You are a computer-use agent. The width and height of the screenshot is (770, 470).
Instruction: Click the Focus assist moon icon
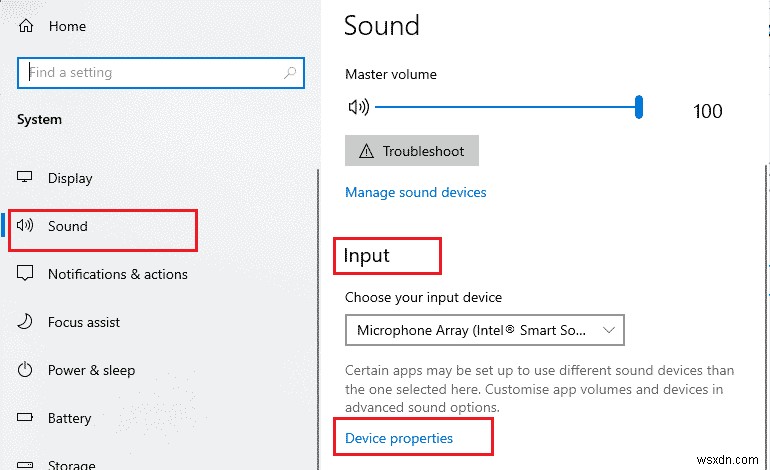(26, 322)
